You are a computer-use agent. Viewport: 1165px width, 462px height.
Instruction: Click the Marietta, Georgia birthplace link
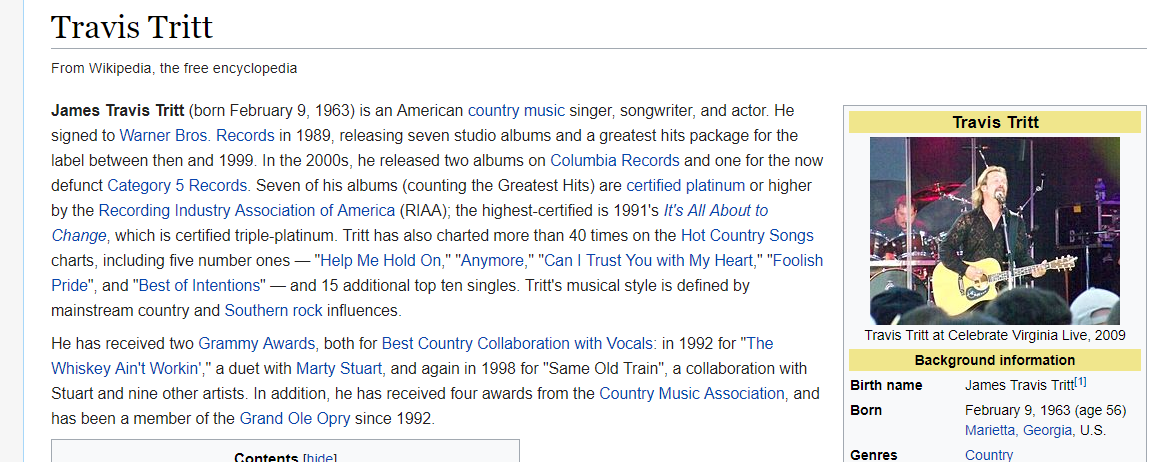click(x=1018, y=430)
